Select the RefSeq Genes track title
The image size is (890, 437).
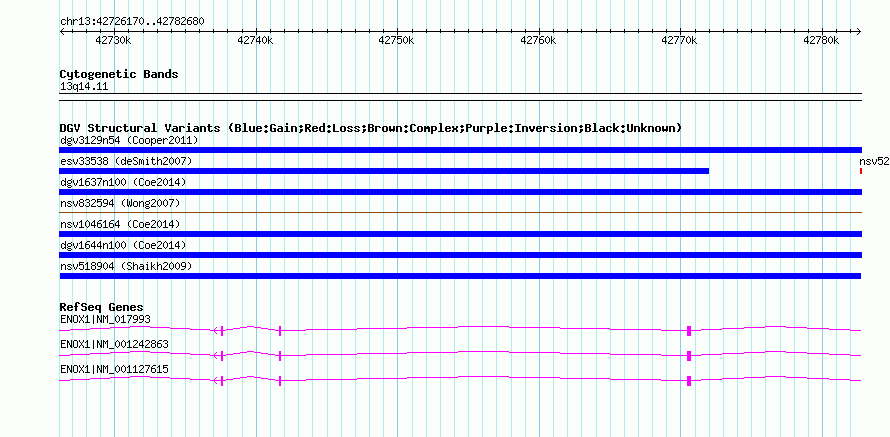pyautogui.click(x=102, y=308)
